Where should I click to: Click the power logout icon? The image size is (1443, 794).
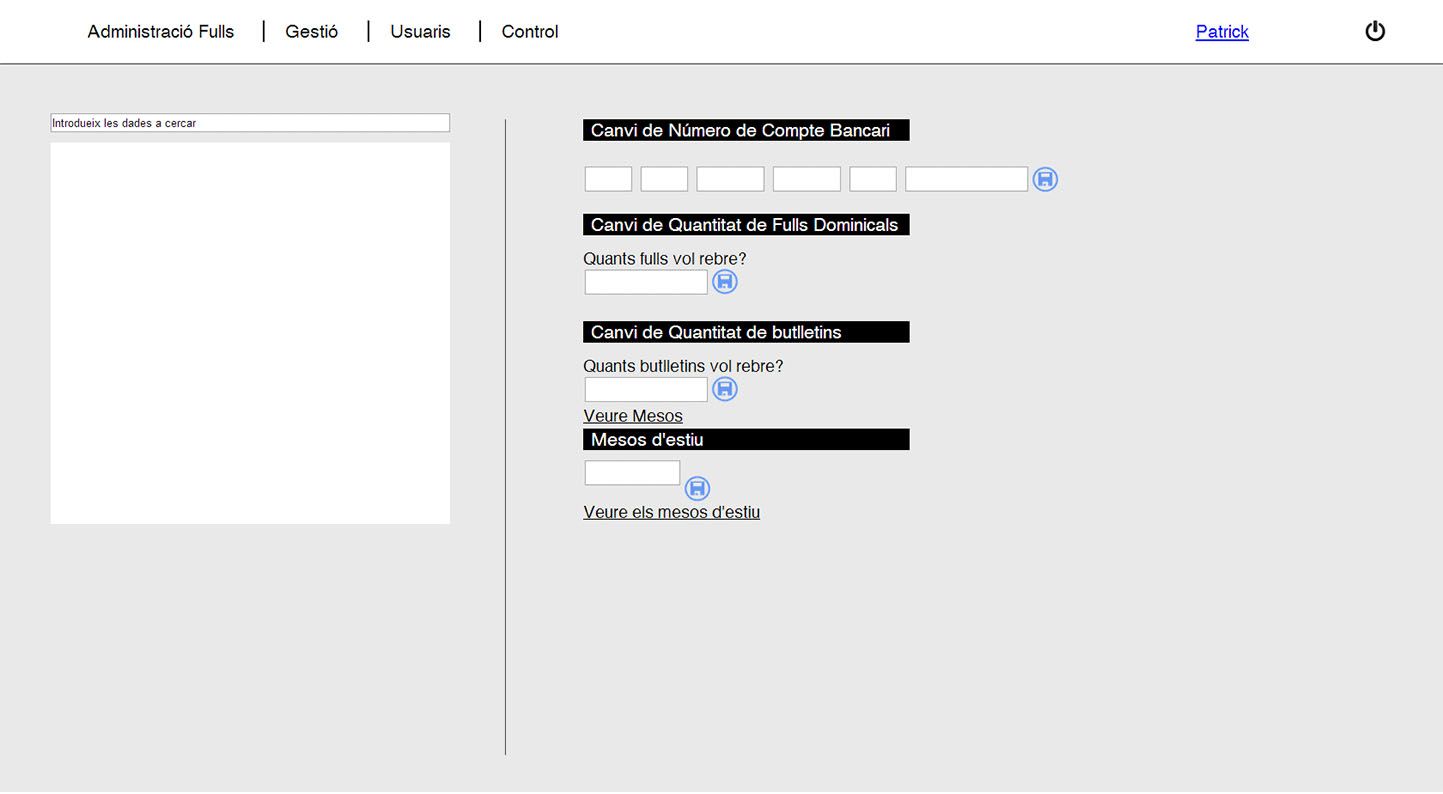coord(1375,31)
